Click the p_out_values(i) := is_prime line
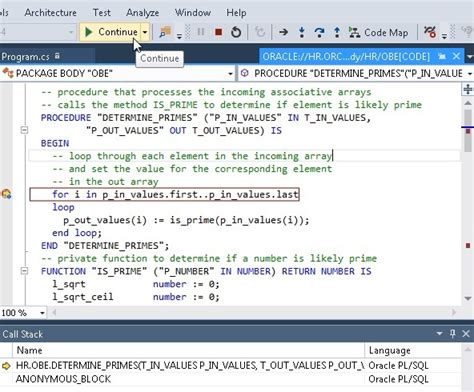 tap(186, 220)
